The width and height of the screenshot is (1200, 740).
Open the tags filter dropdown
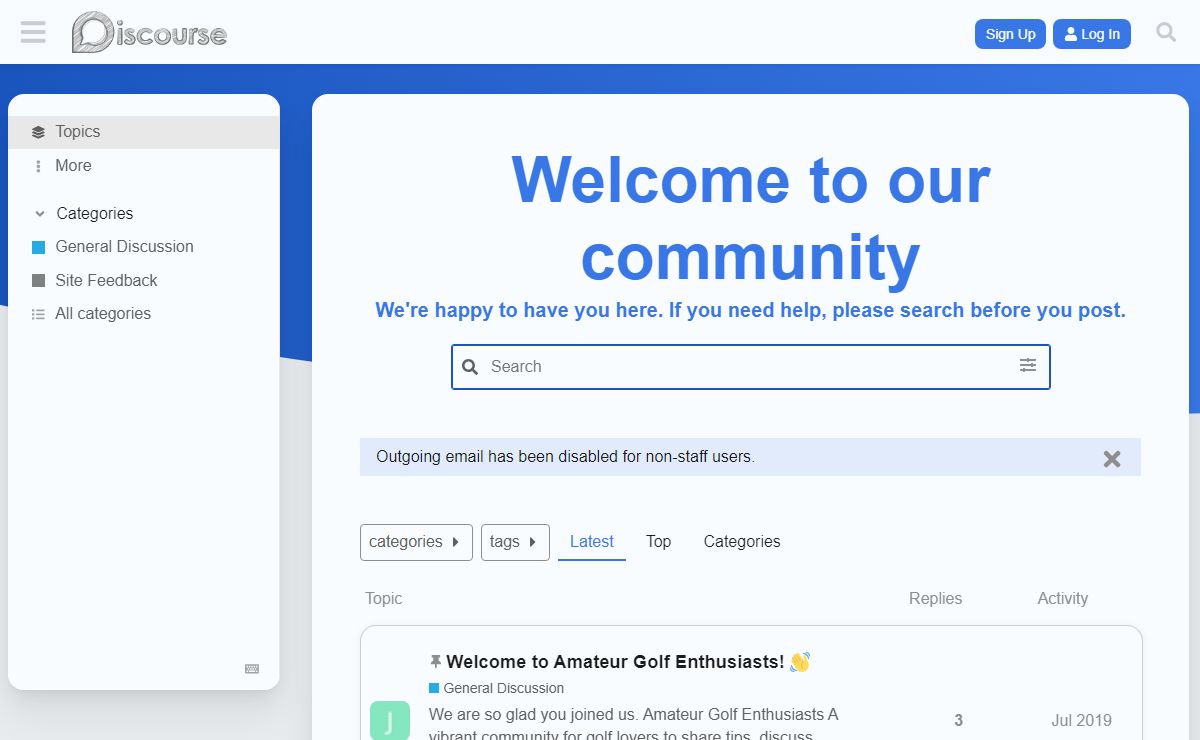pyautogui.click(x=515, y=542)
